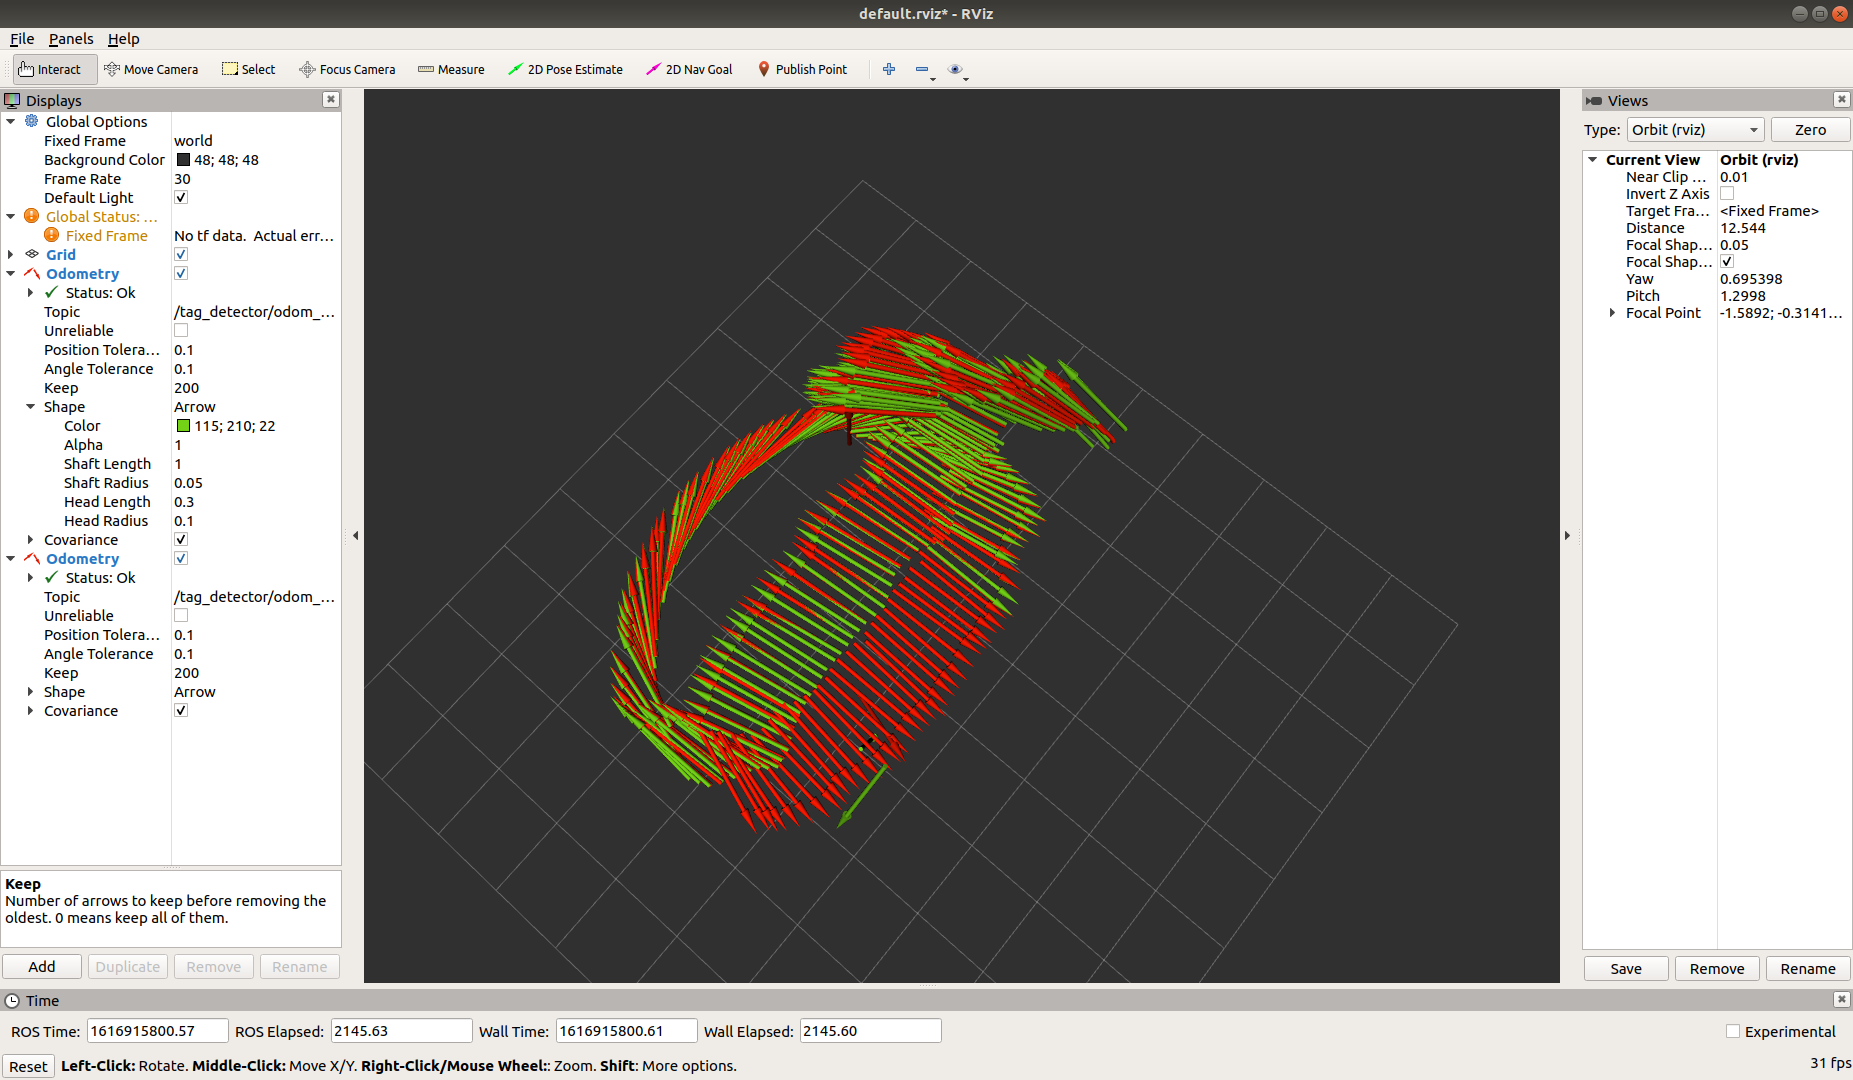Click the Save view button
1853x1080 pixels.
click(x=1626, y=968)
